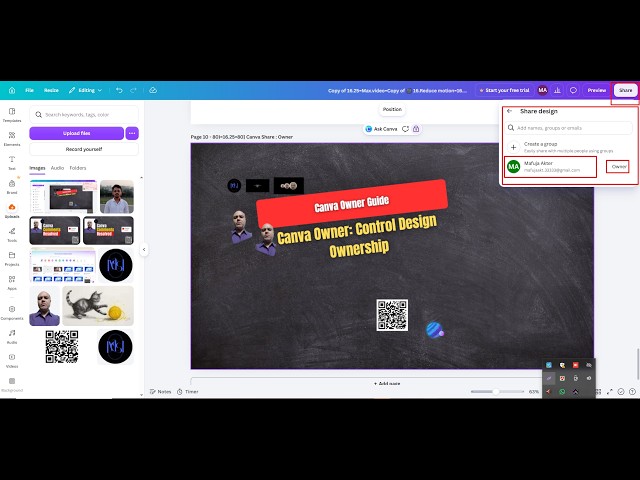This screenshot has width=640, height=480.
Task: Click the Share button
Action: tap(625, 90)
